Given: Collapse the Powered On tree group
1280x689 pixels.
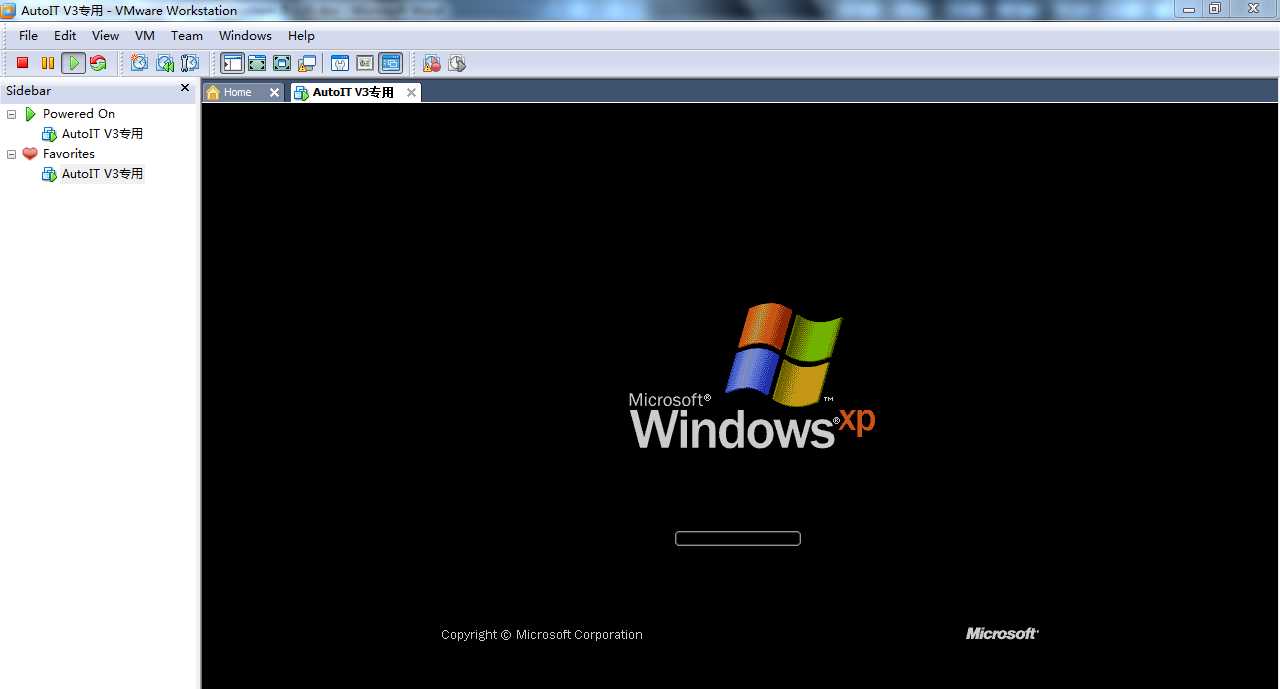Looking at the screenshot, I should [x=12, y=114].
